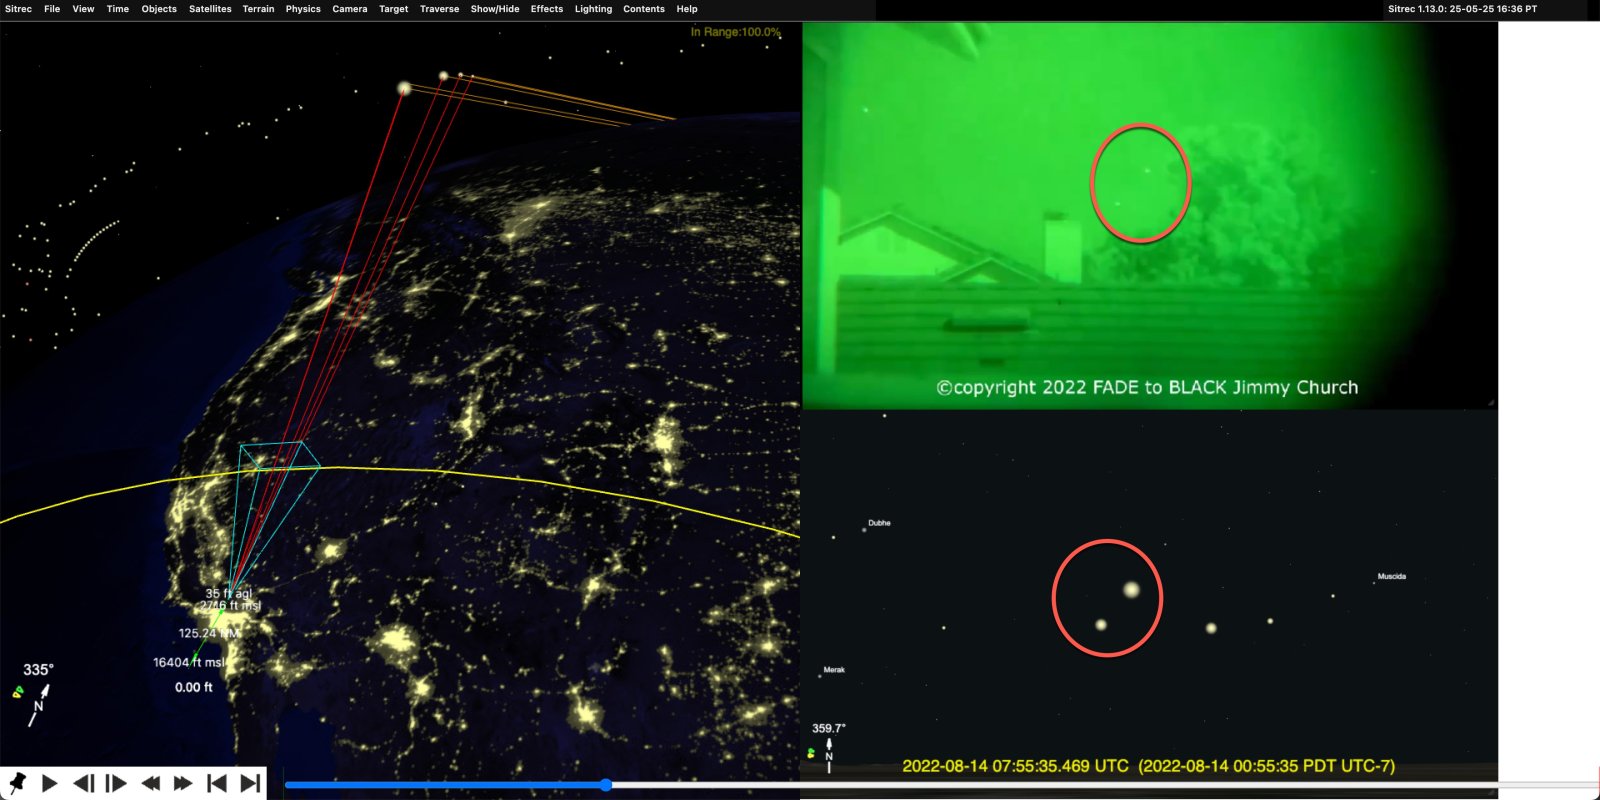Click the 359.7° compass in the sky view
Screen dimensions: 1600x800
828,748
